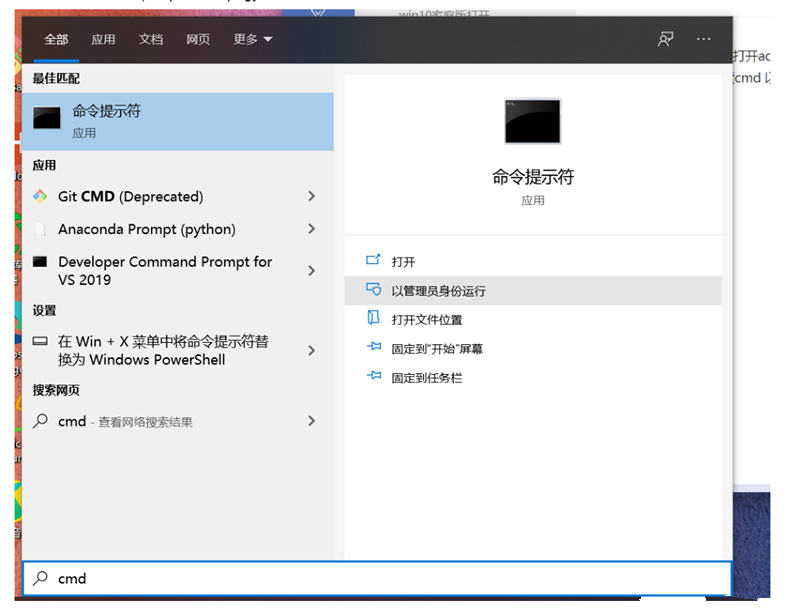Expand web search results arrow for cmd
Screen dimensions: 800x610
(x=311, y=421)
